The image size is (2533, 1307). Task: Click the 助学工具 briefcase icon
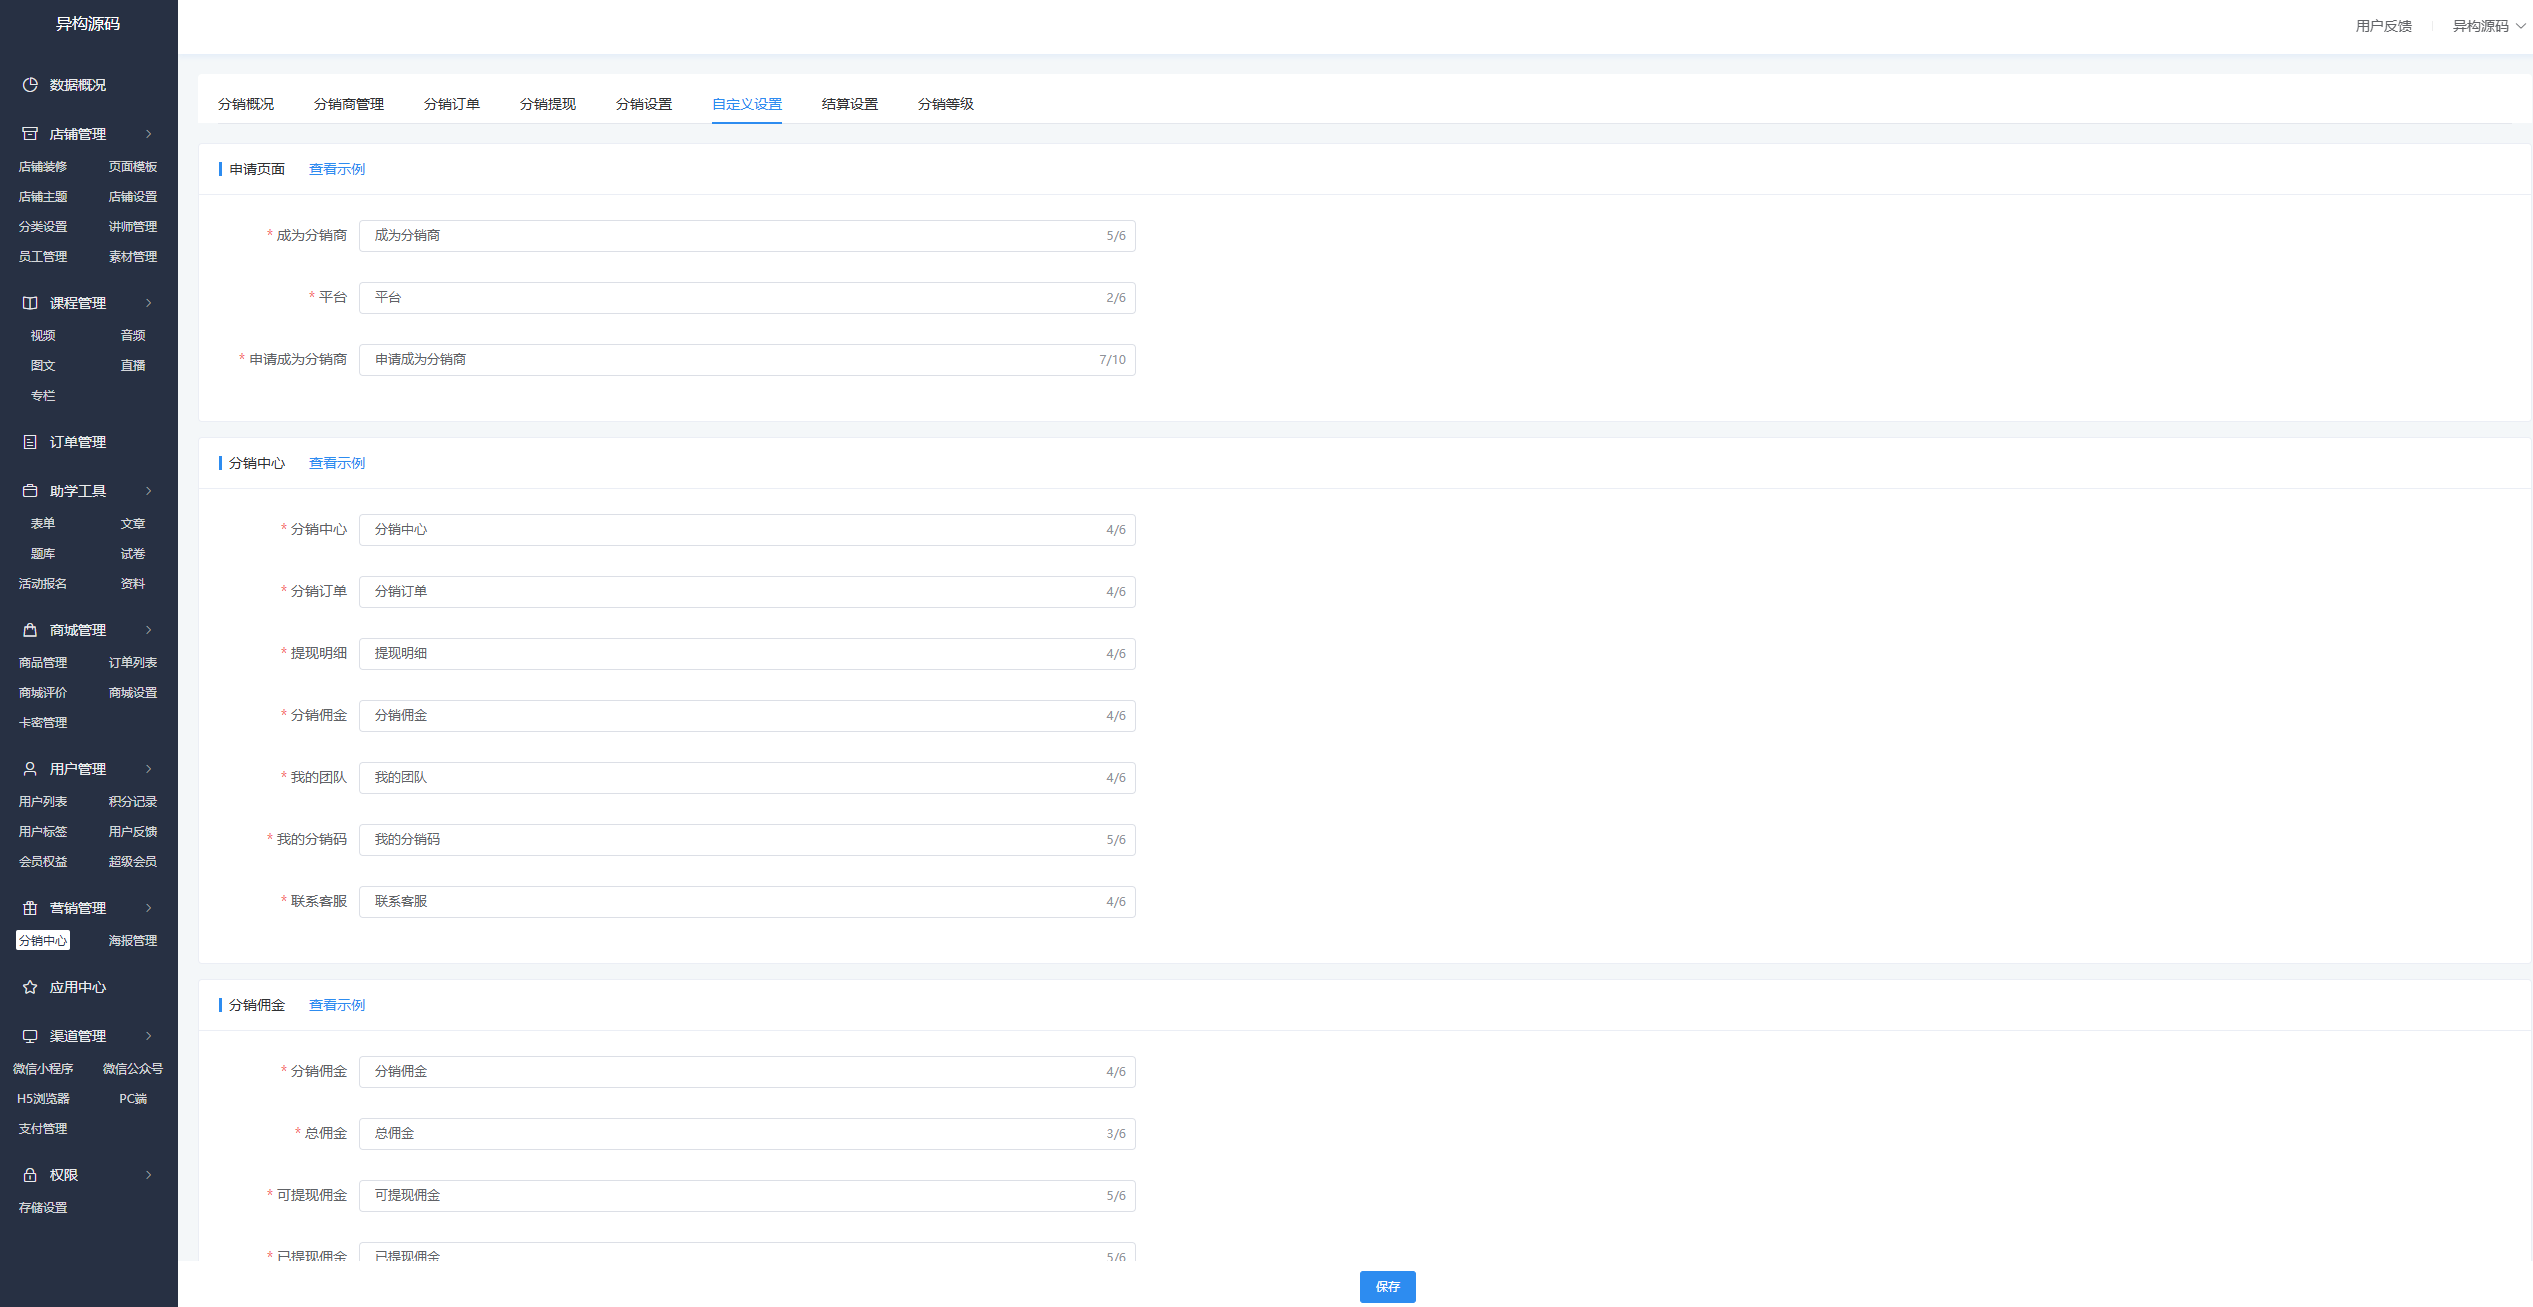[30, 491]
